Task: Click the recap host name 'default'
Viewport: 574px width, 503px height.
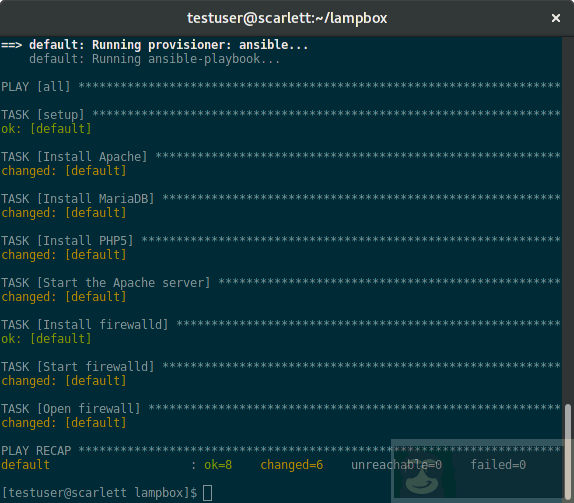Action: 25,465
